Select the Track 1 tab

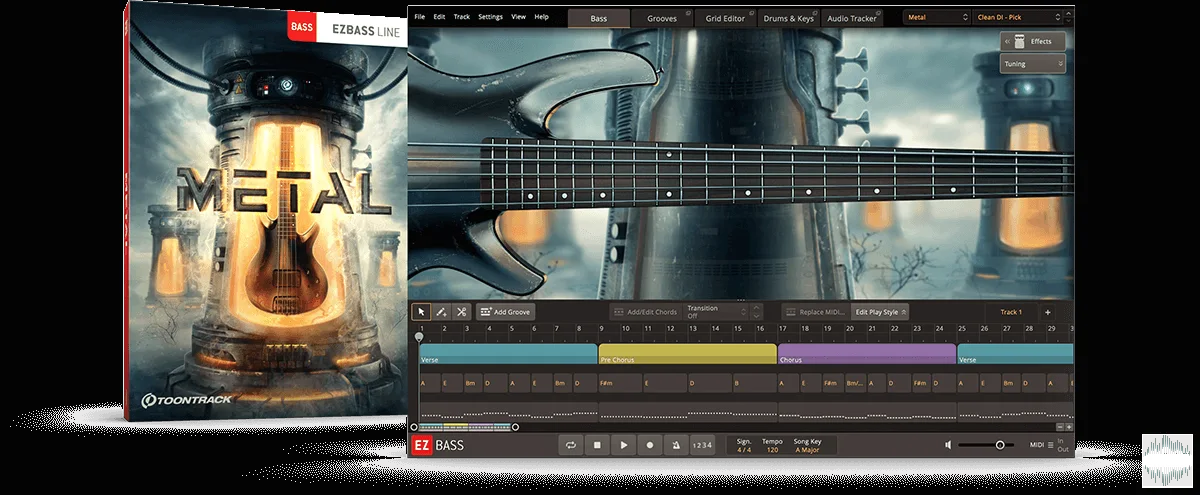[x=1011, y=312]
